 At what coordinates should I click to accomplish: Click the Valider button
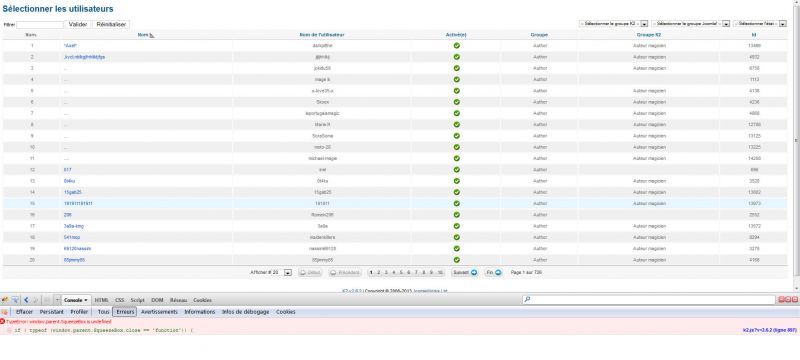tap(78, 24)
